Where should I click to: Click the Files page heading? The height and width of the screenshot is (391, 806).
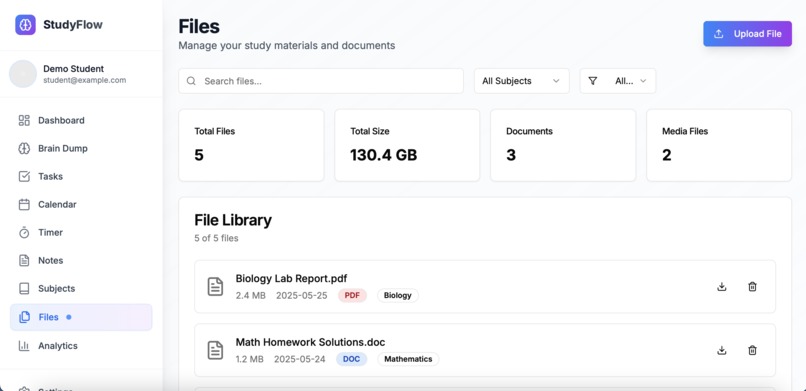pos(199,26)
